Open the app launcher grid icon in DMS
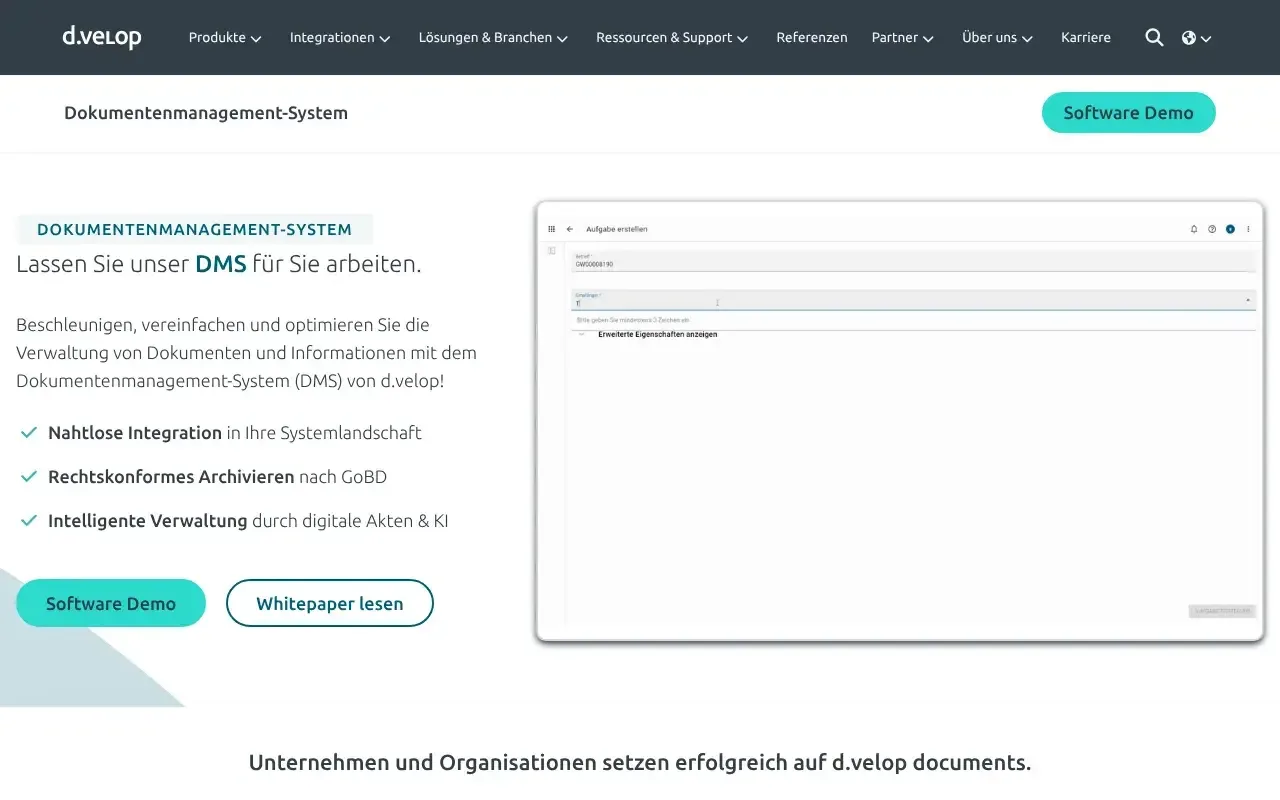Image resolution: width=1280 pixels, height=800 pixels. pyautogui.click(x=551, y=228)
